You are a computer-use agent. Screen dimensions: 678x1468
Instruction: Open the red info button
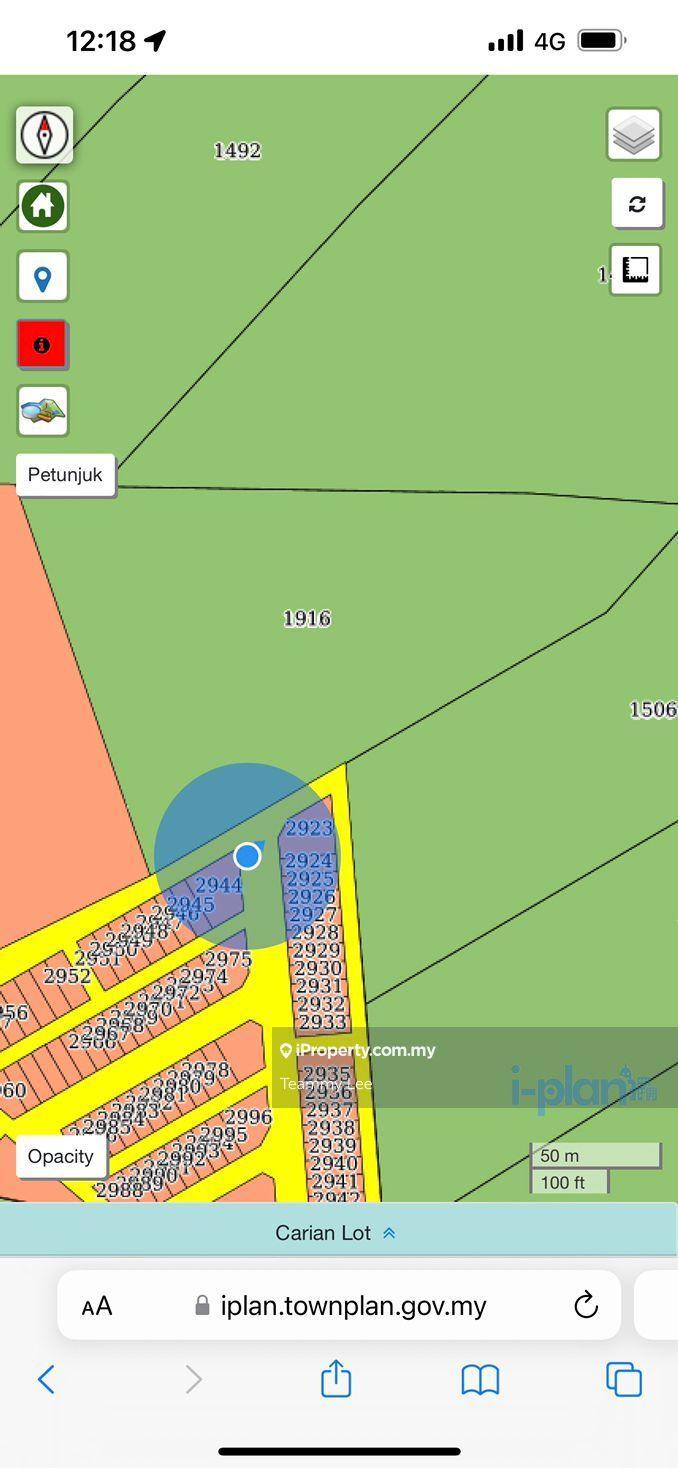(42, 345)
